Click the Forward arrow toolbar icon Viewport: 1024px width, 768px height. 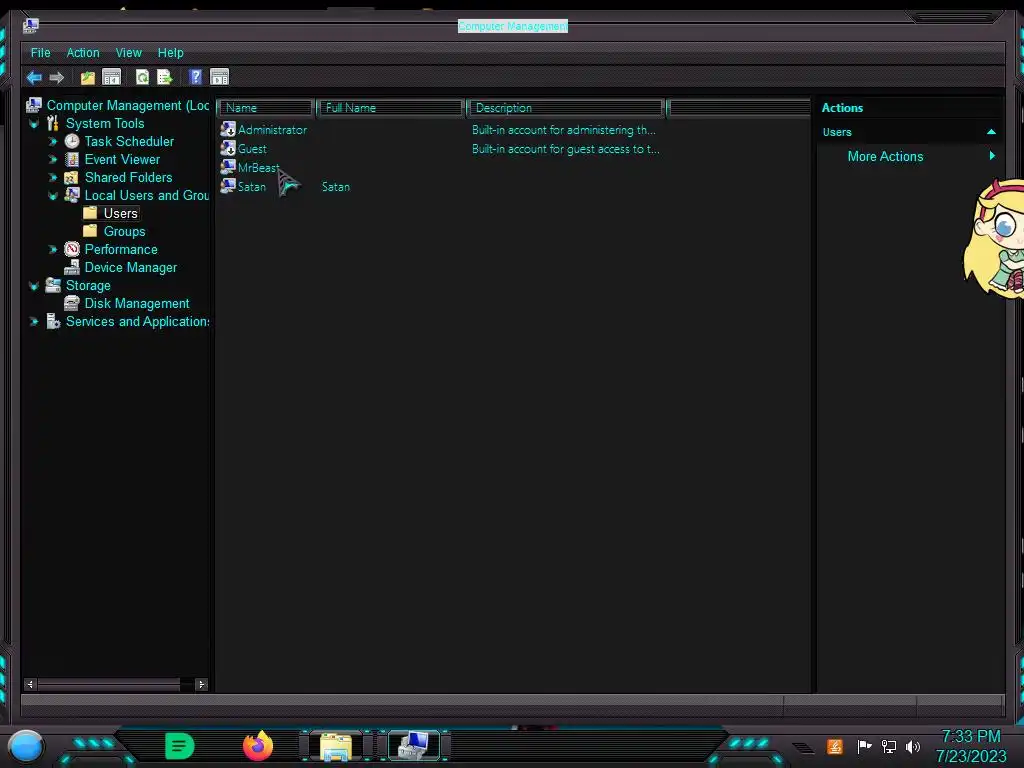[x=57, y=78]
